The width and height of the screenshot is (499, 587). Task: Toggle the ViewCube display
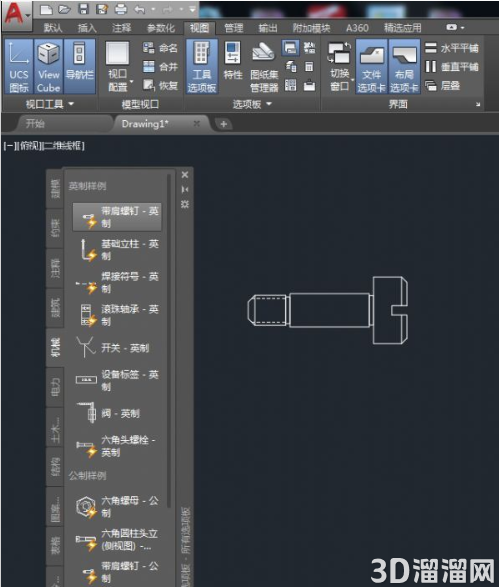49,66
